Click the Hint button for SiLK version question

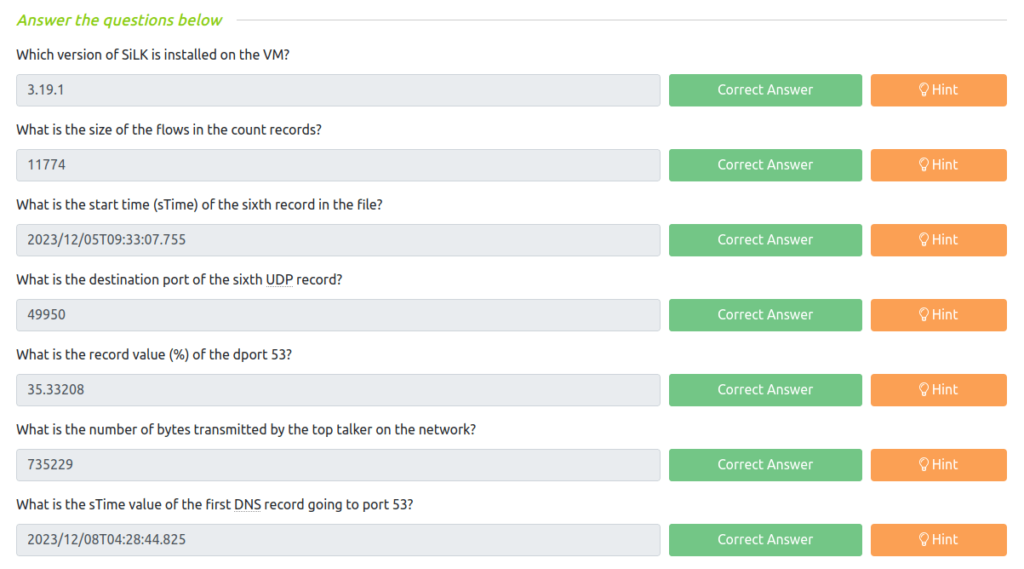[938, 90]
